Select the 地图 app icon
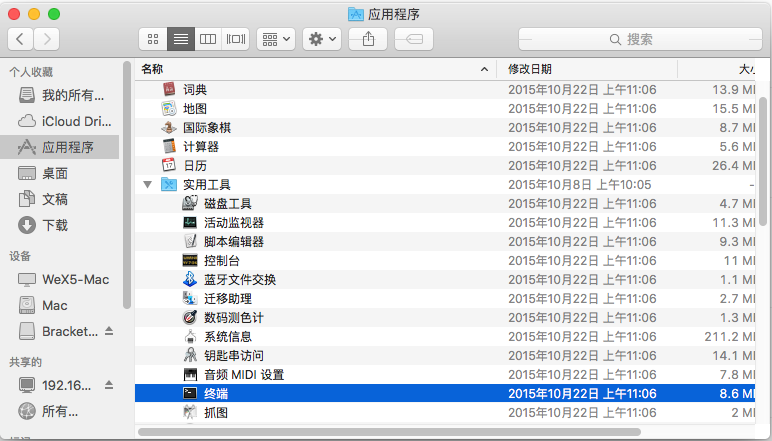 [x=169, y=108]
